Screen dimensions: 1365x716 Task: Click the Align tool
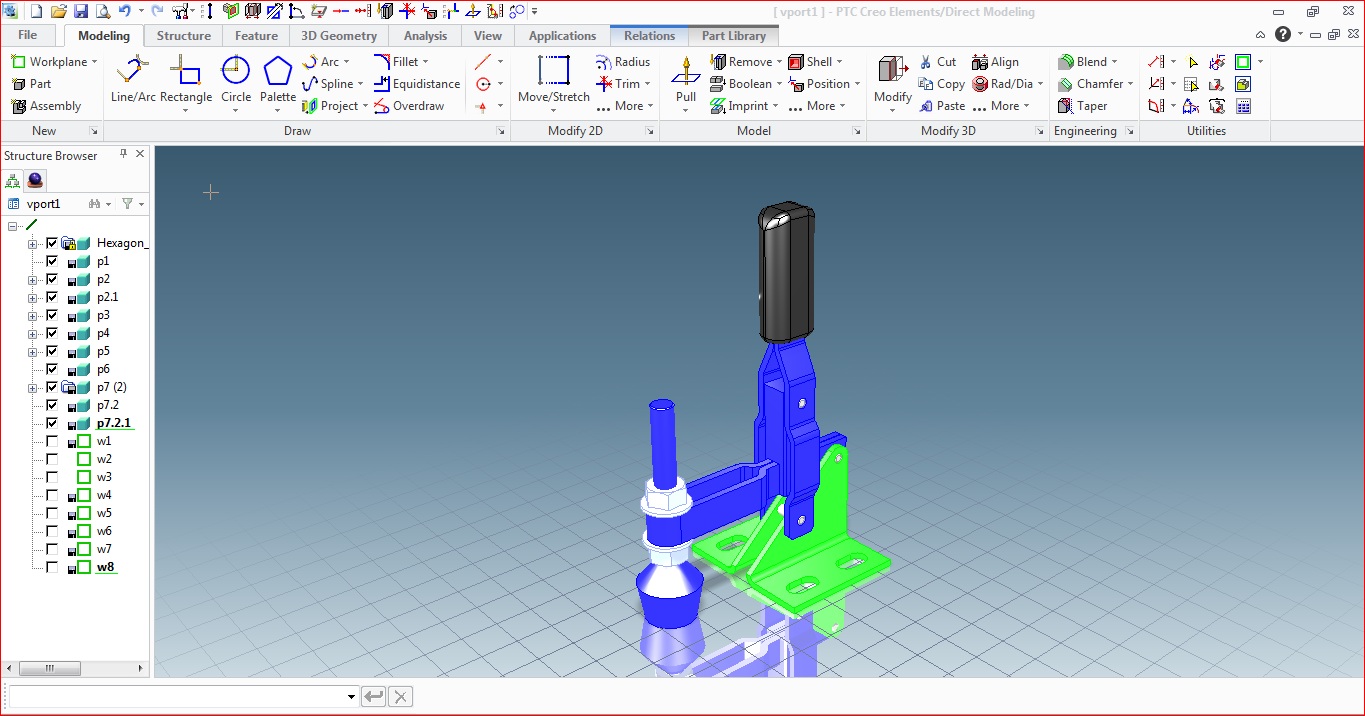click(996, 62)
